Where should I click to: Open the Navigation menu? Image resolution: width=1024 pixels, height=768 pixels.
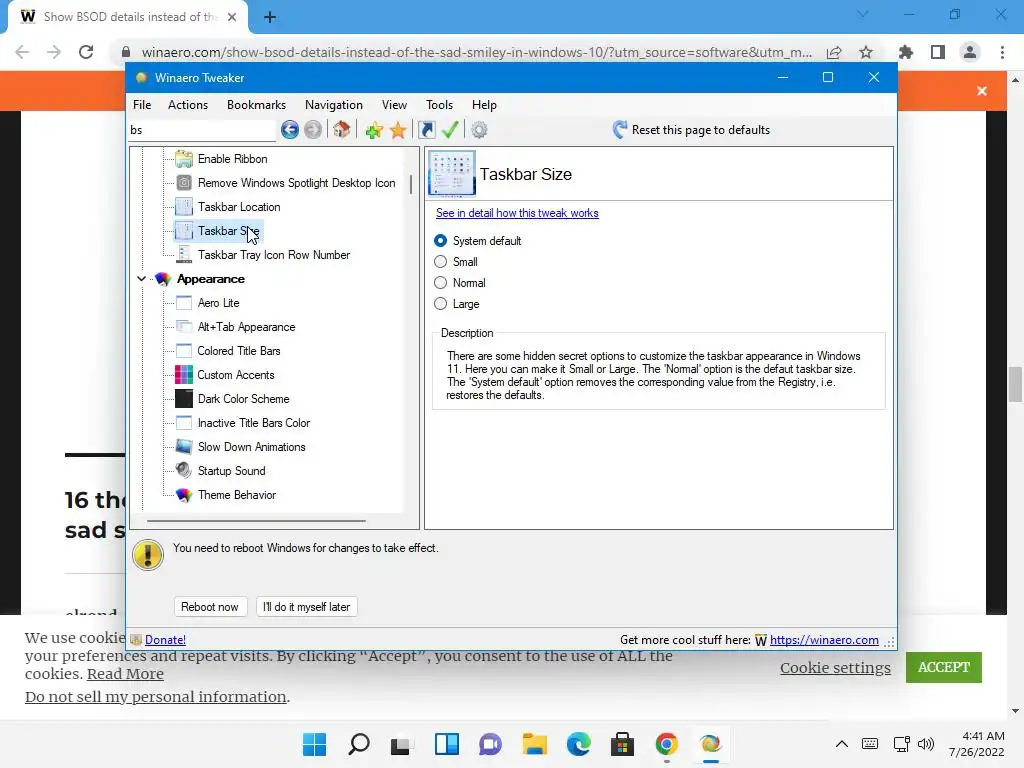coord(334,104)
